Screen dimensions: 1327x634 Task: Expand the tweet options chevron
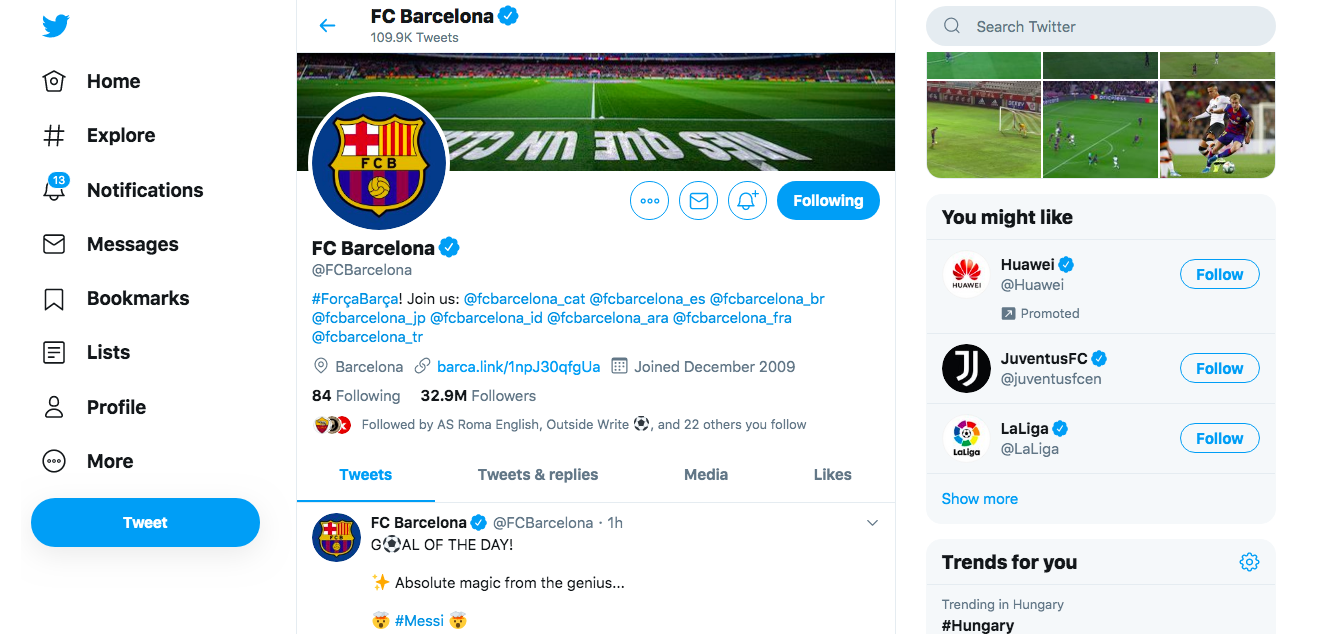pos(872,523)
